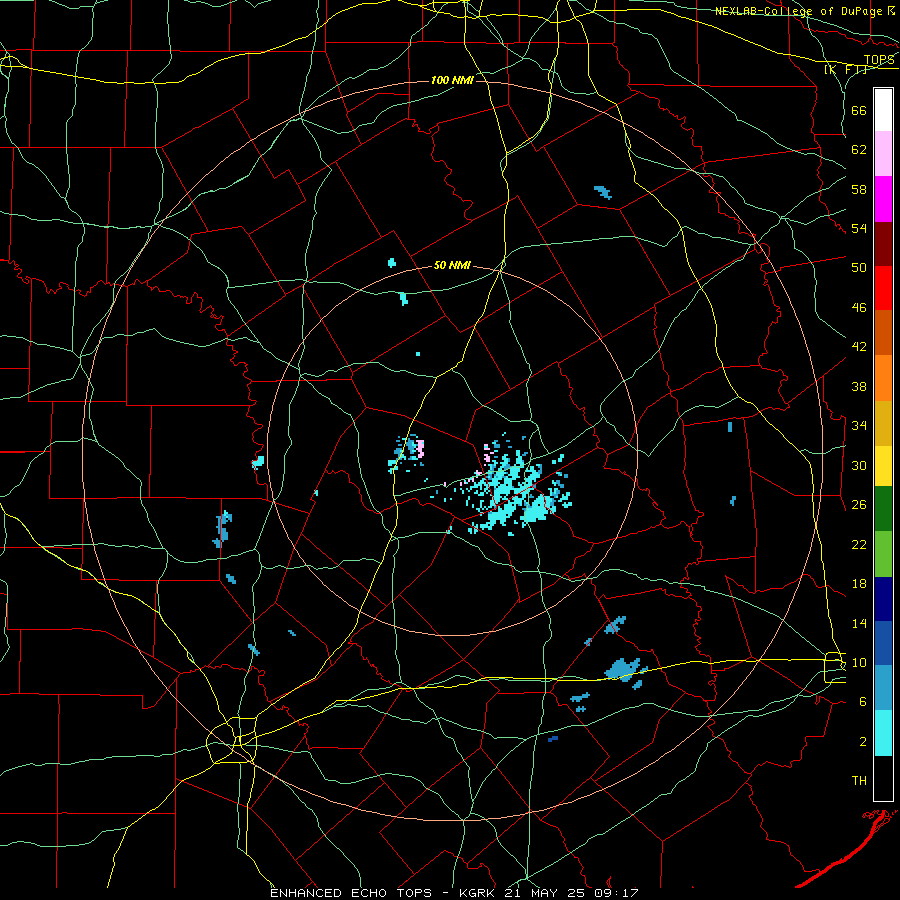Click the legend value '2'

[863, 742]
